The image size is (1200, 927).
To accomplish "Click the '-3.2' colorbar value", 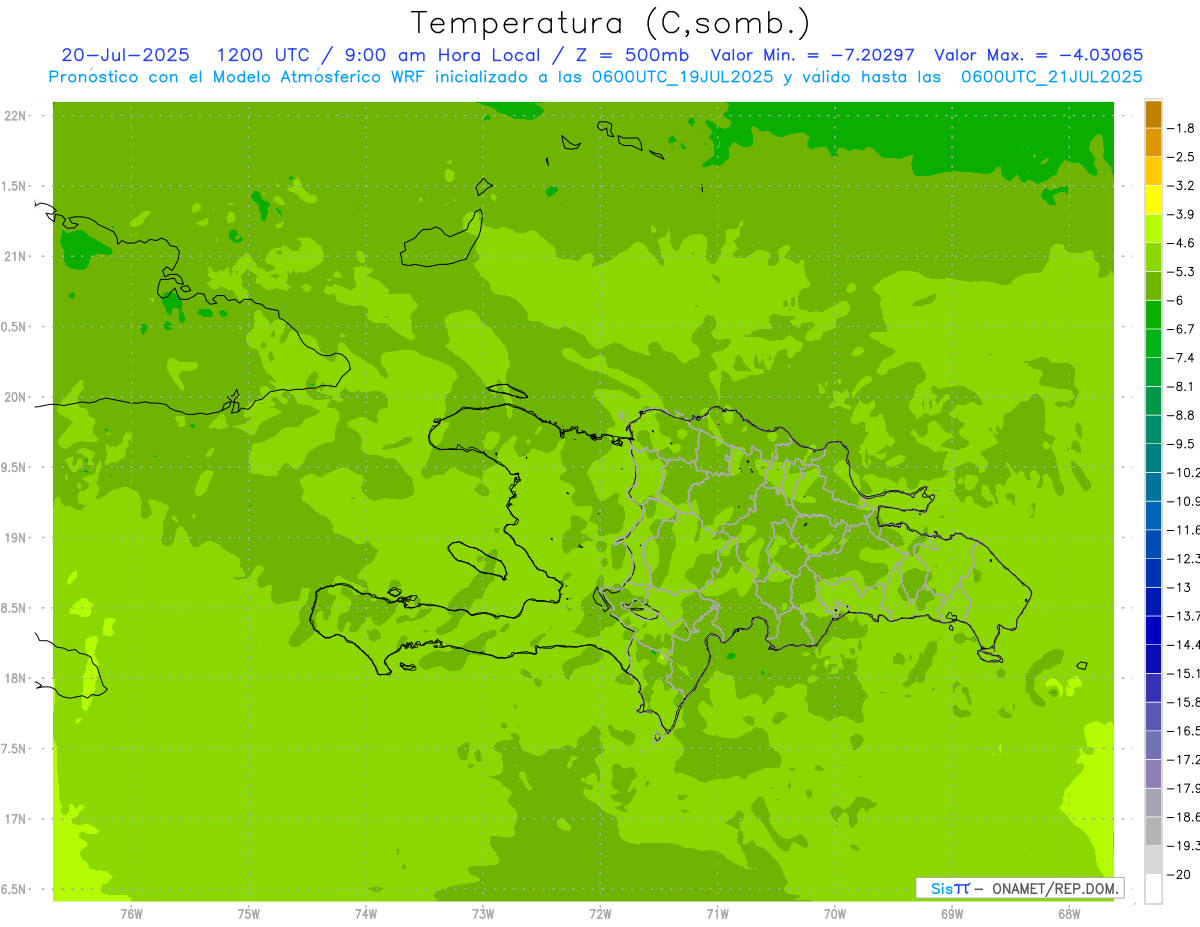I will 1182,185.
